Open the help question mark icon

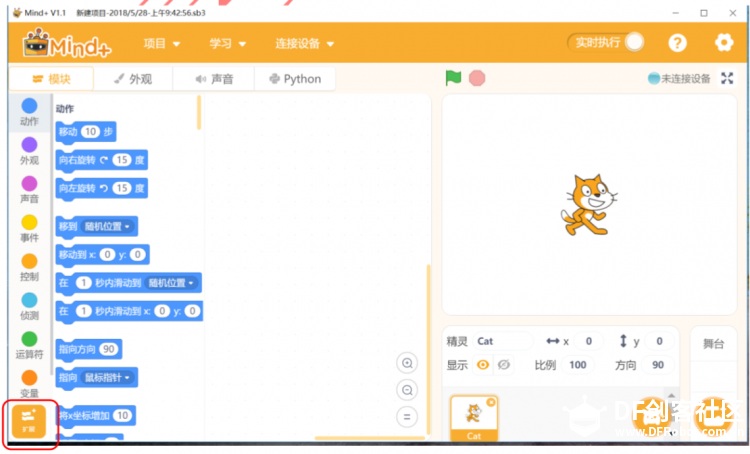point(677,43)
